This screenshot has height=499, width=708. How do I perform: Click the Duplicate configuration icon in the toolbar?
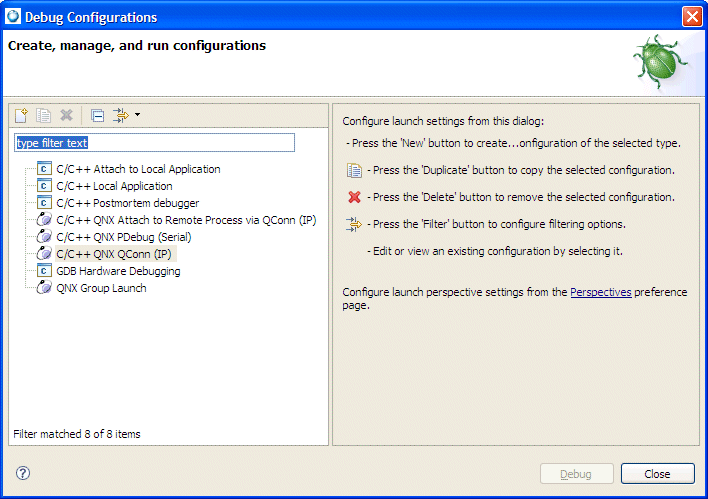43,115
